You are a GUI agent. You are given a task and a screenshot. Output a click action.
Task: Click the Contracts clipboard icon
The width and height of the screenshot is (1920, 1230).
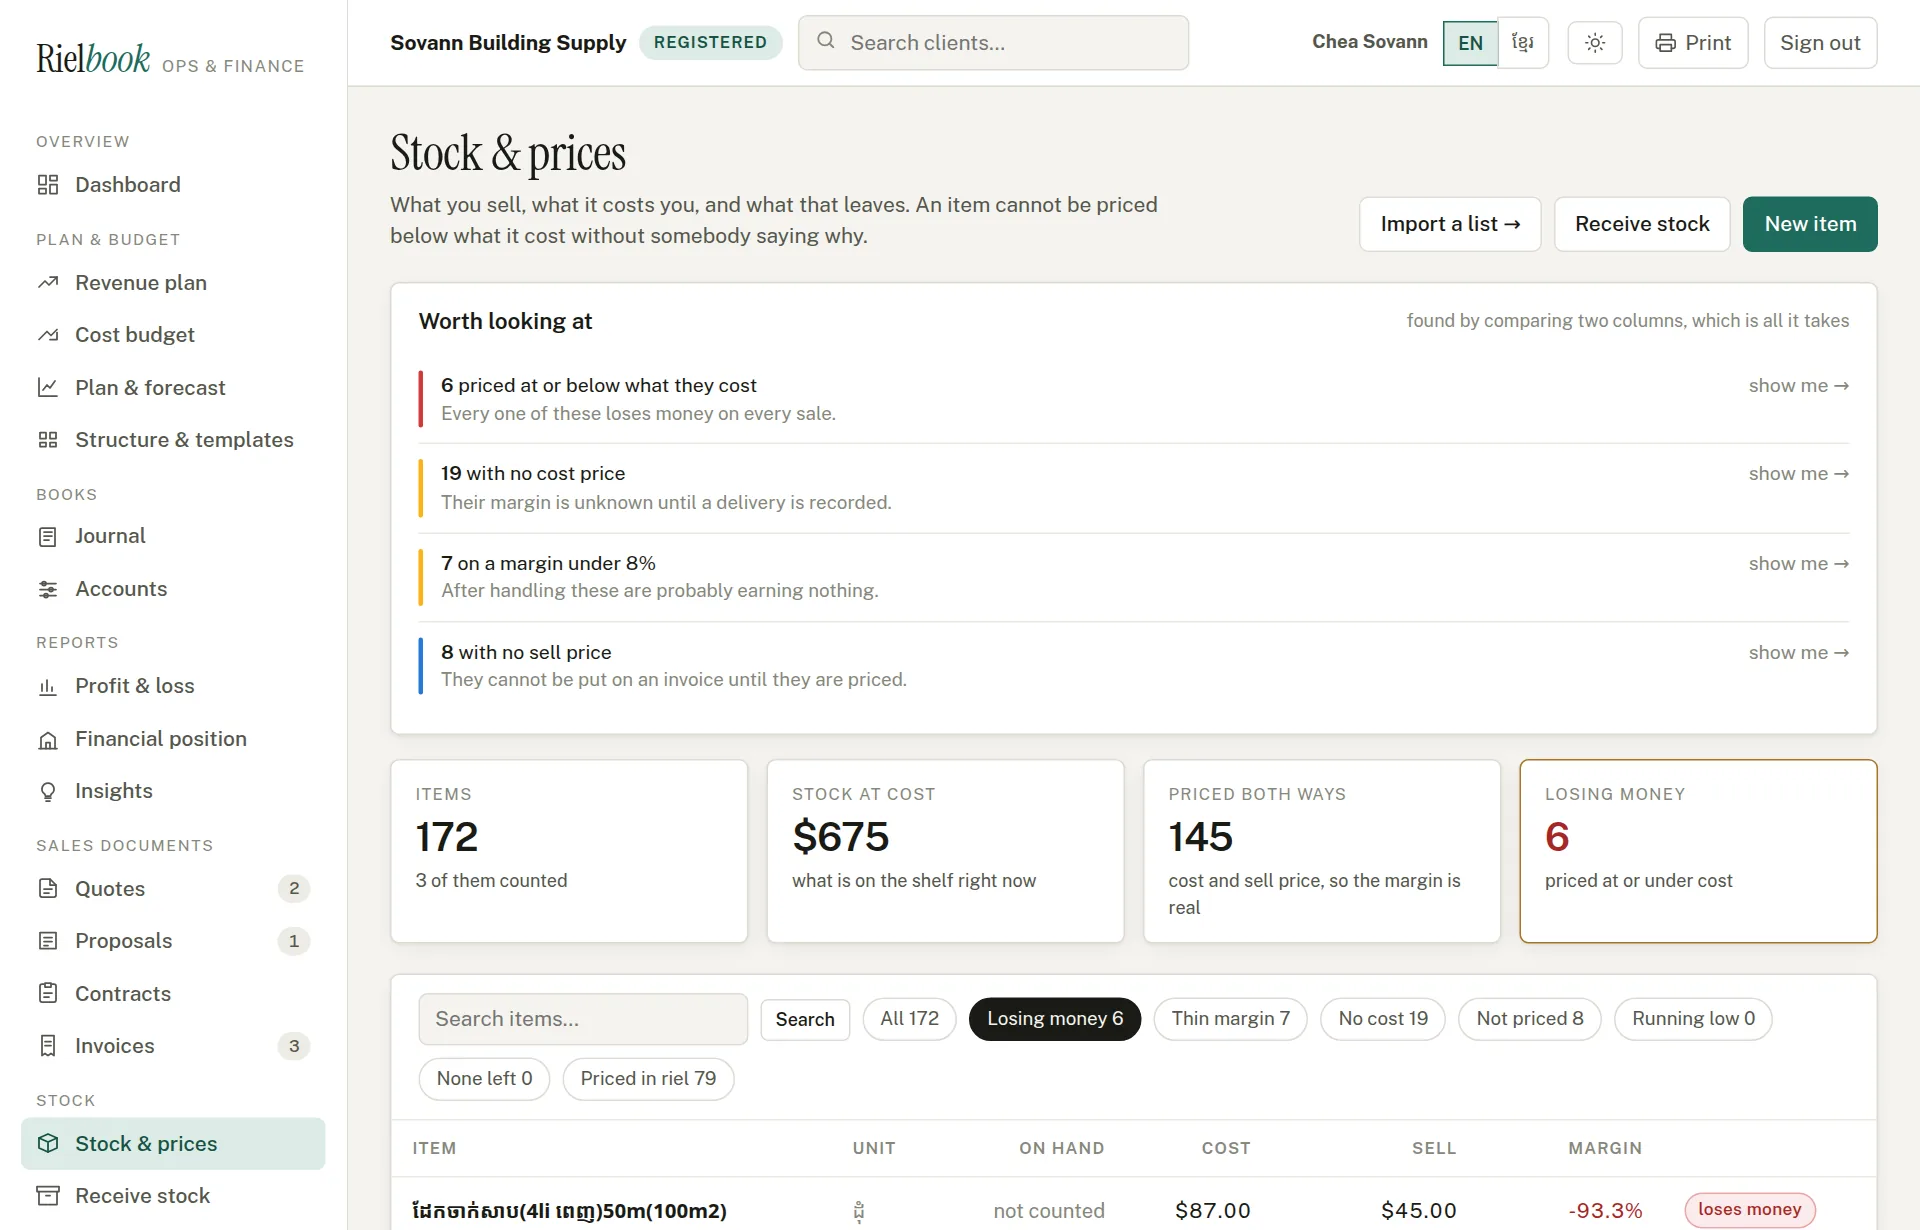[x=48, y=994]
